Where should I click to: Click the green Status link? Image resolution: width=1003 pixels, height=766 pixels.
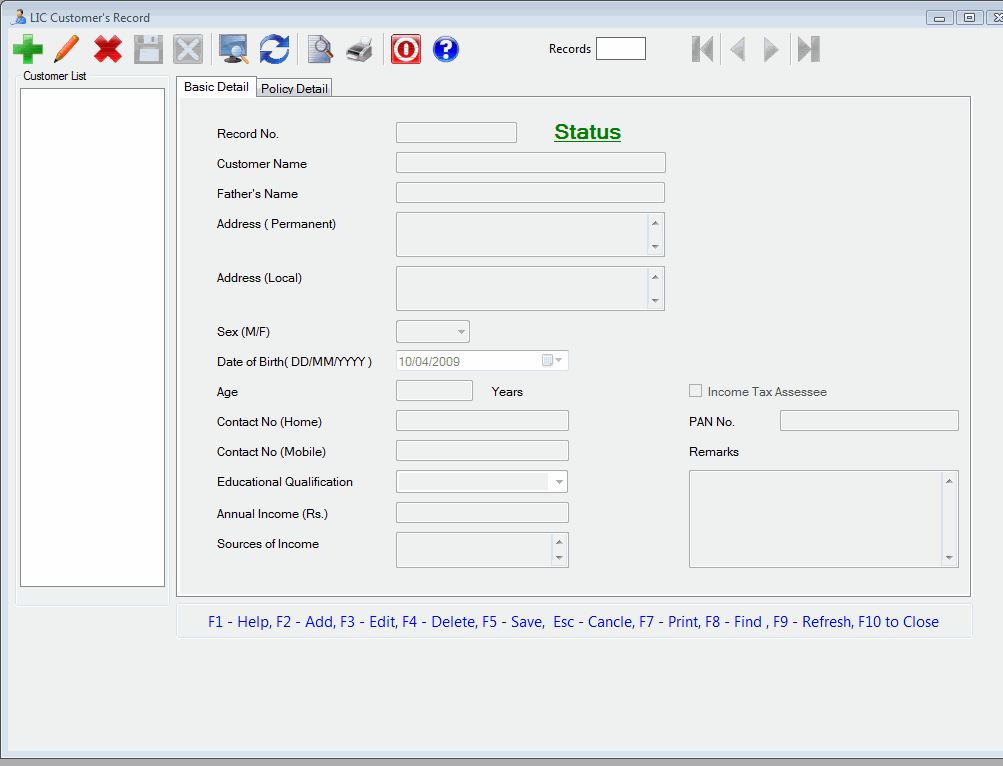587,132
